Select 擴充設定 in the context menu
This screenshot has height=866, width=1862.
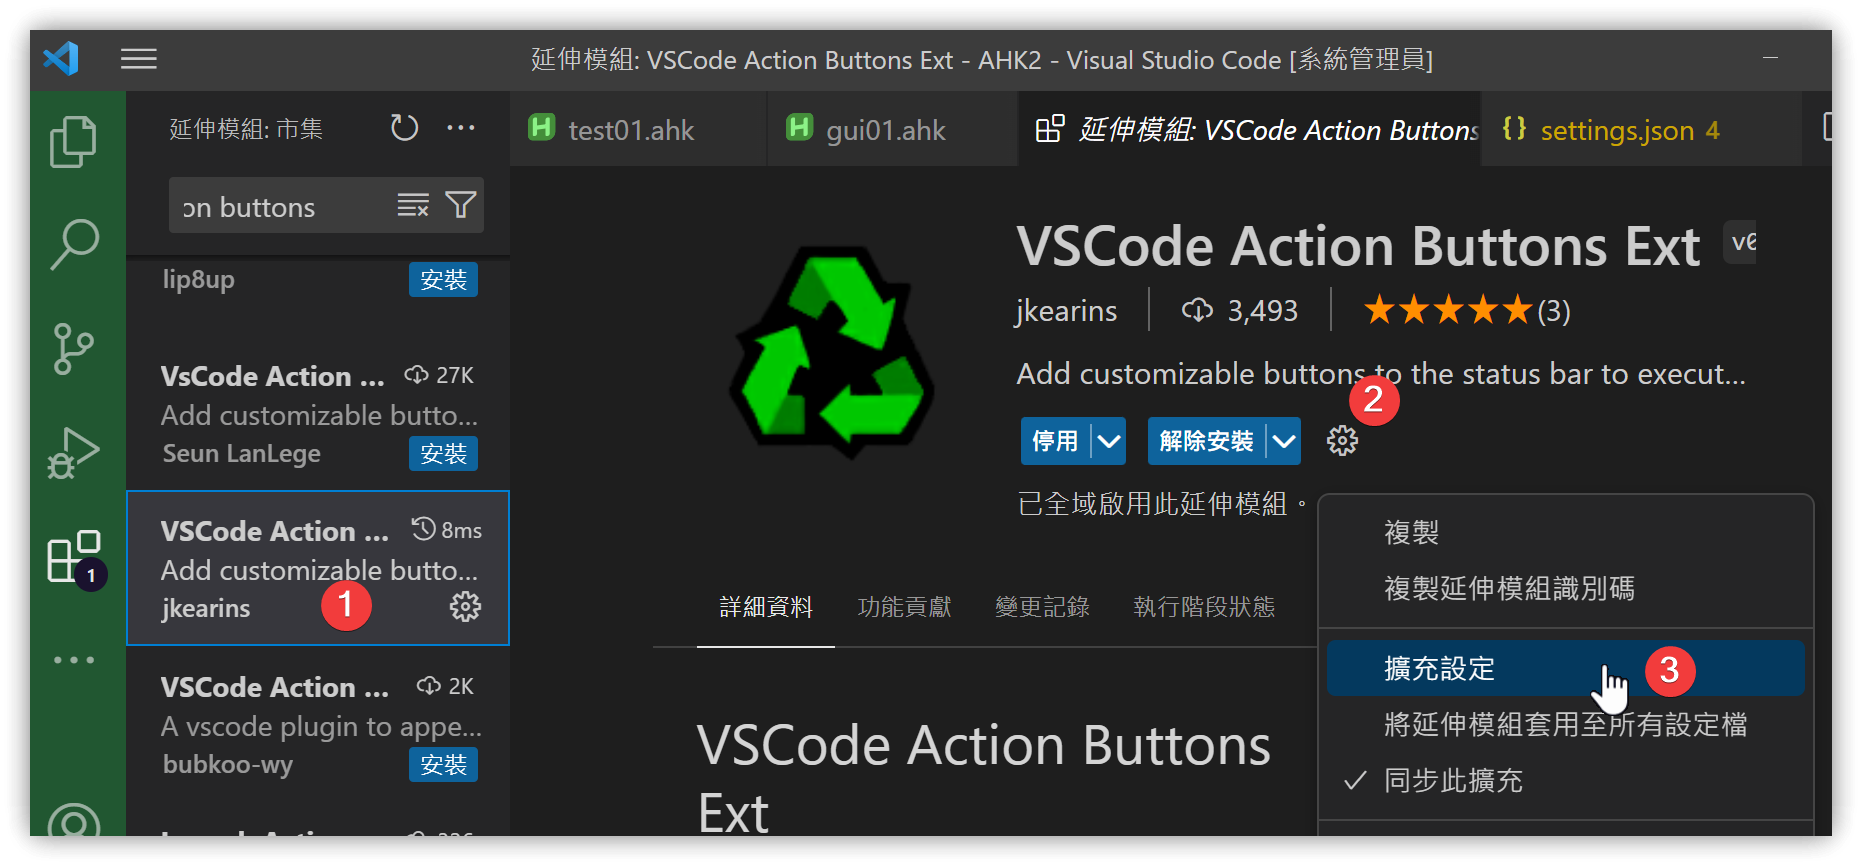(x=1566, y=668)
